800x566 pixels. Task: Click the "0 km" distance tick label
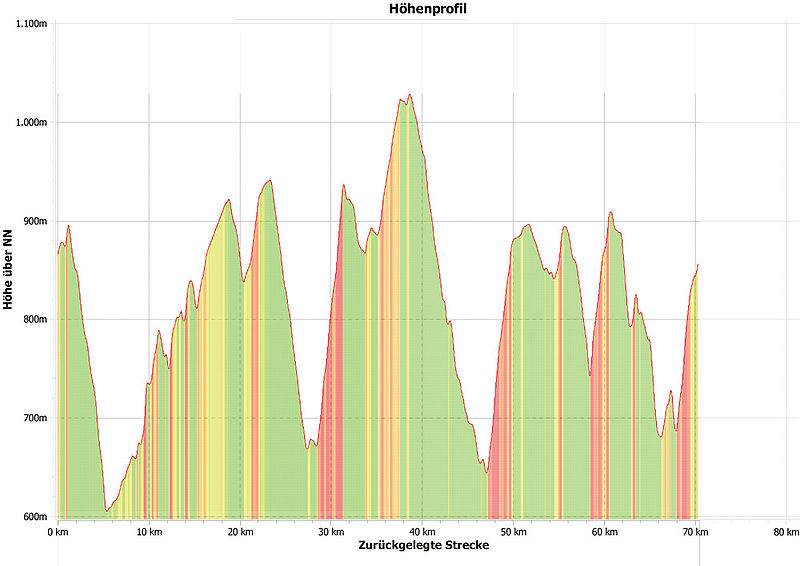tap(58, 532)
